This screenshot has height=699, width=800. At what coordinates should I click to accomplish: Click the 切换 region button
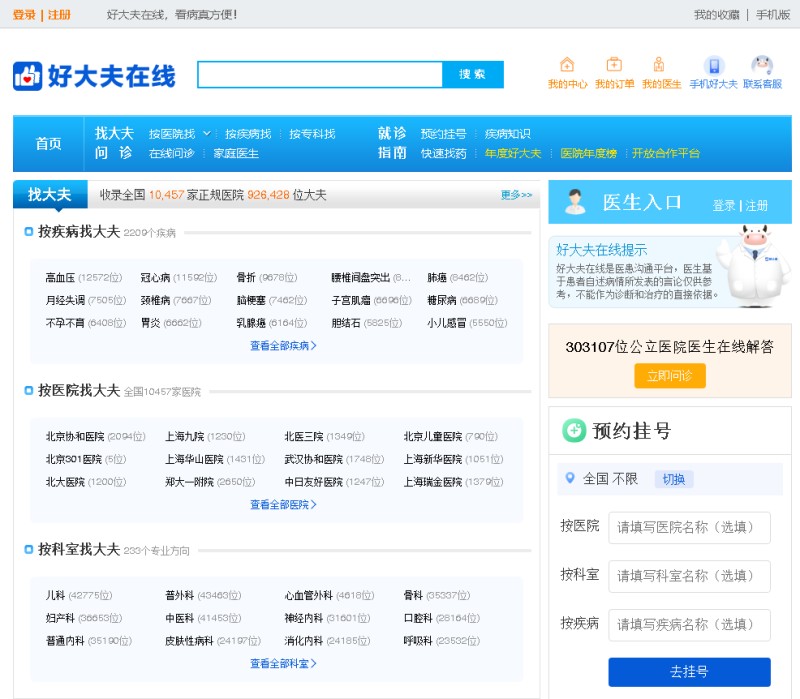pos(673,479)
